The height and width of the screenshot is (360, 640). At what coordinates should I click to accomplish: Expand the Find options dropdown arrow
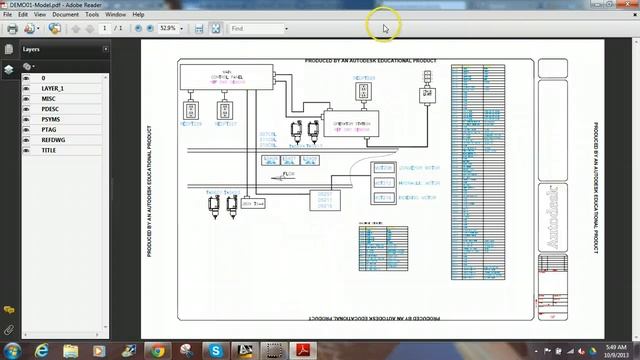coord(286,29)
